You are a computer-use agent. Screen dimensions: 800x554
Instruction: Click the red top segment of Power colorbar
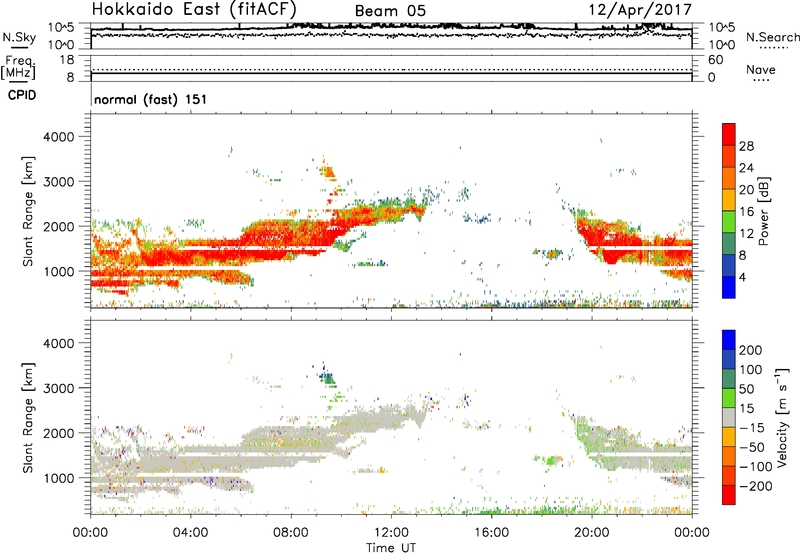click(x=729, y=134)
